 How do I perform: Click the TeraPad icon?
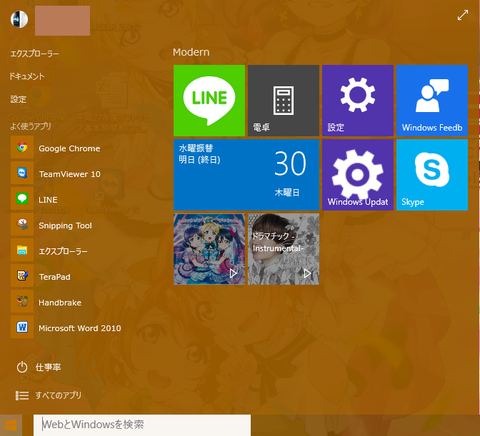tap(22, 275)
